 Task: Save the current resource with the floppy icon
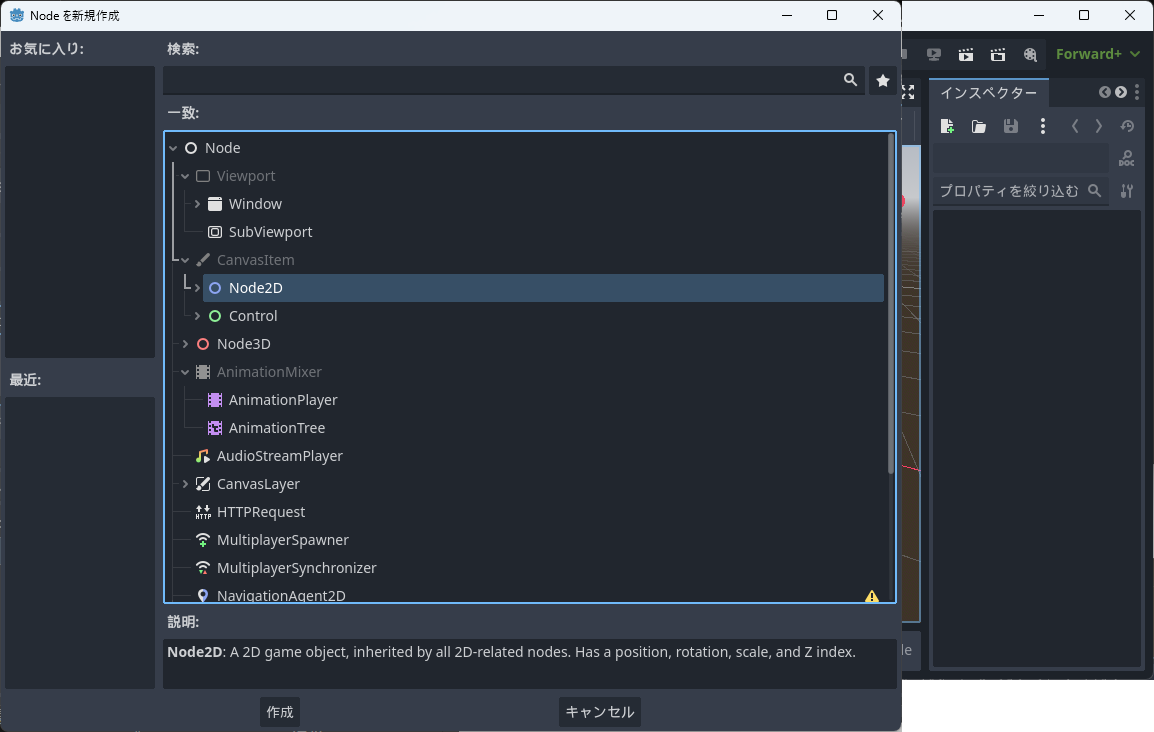[x=1010, y=125]
